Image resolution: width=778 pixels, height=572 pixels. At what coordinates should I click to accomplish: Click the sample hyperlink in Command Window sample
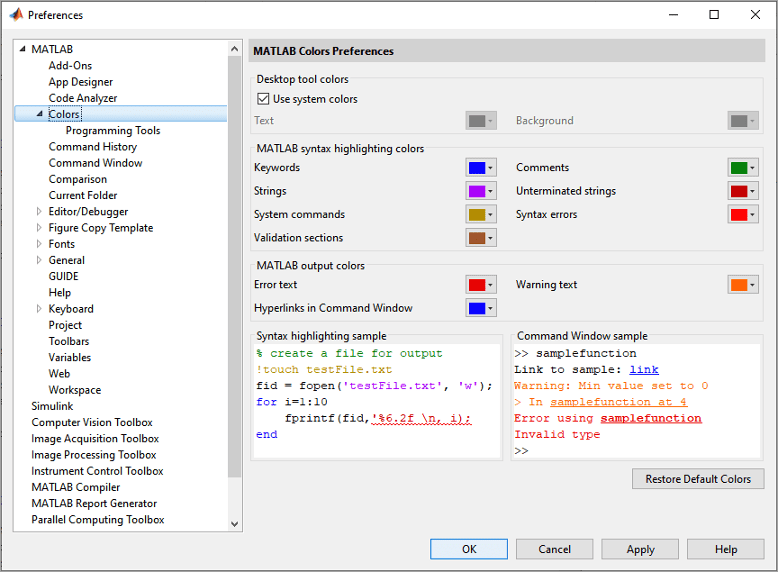click(x=644, y=370)
